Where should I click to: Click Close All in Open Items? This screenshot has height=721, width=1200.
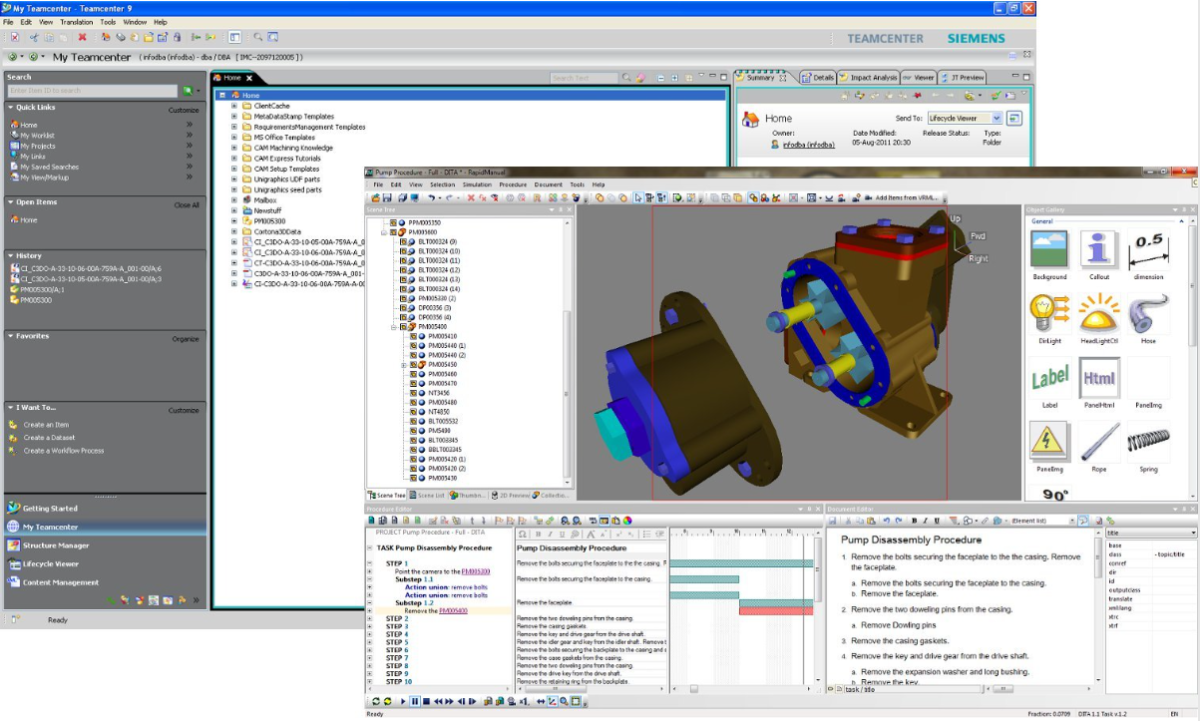point(187,205)
